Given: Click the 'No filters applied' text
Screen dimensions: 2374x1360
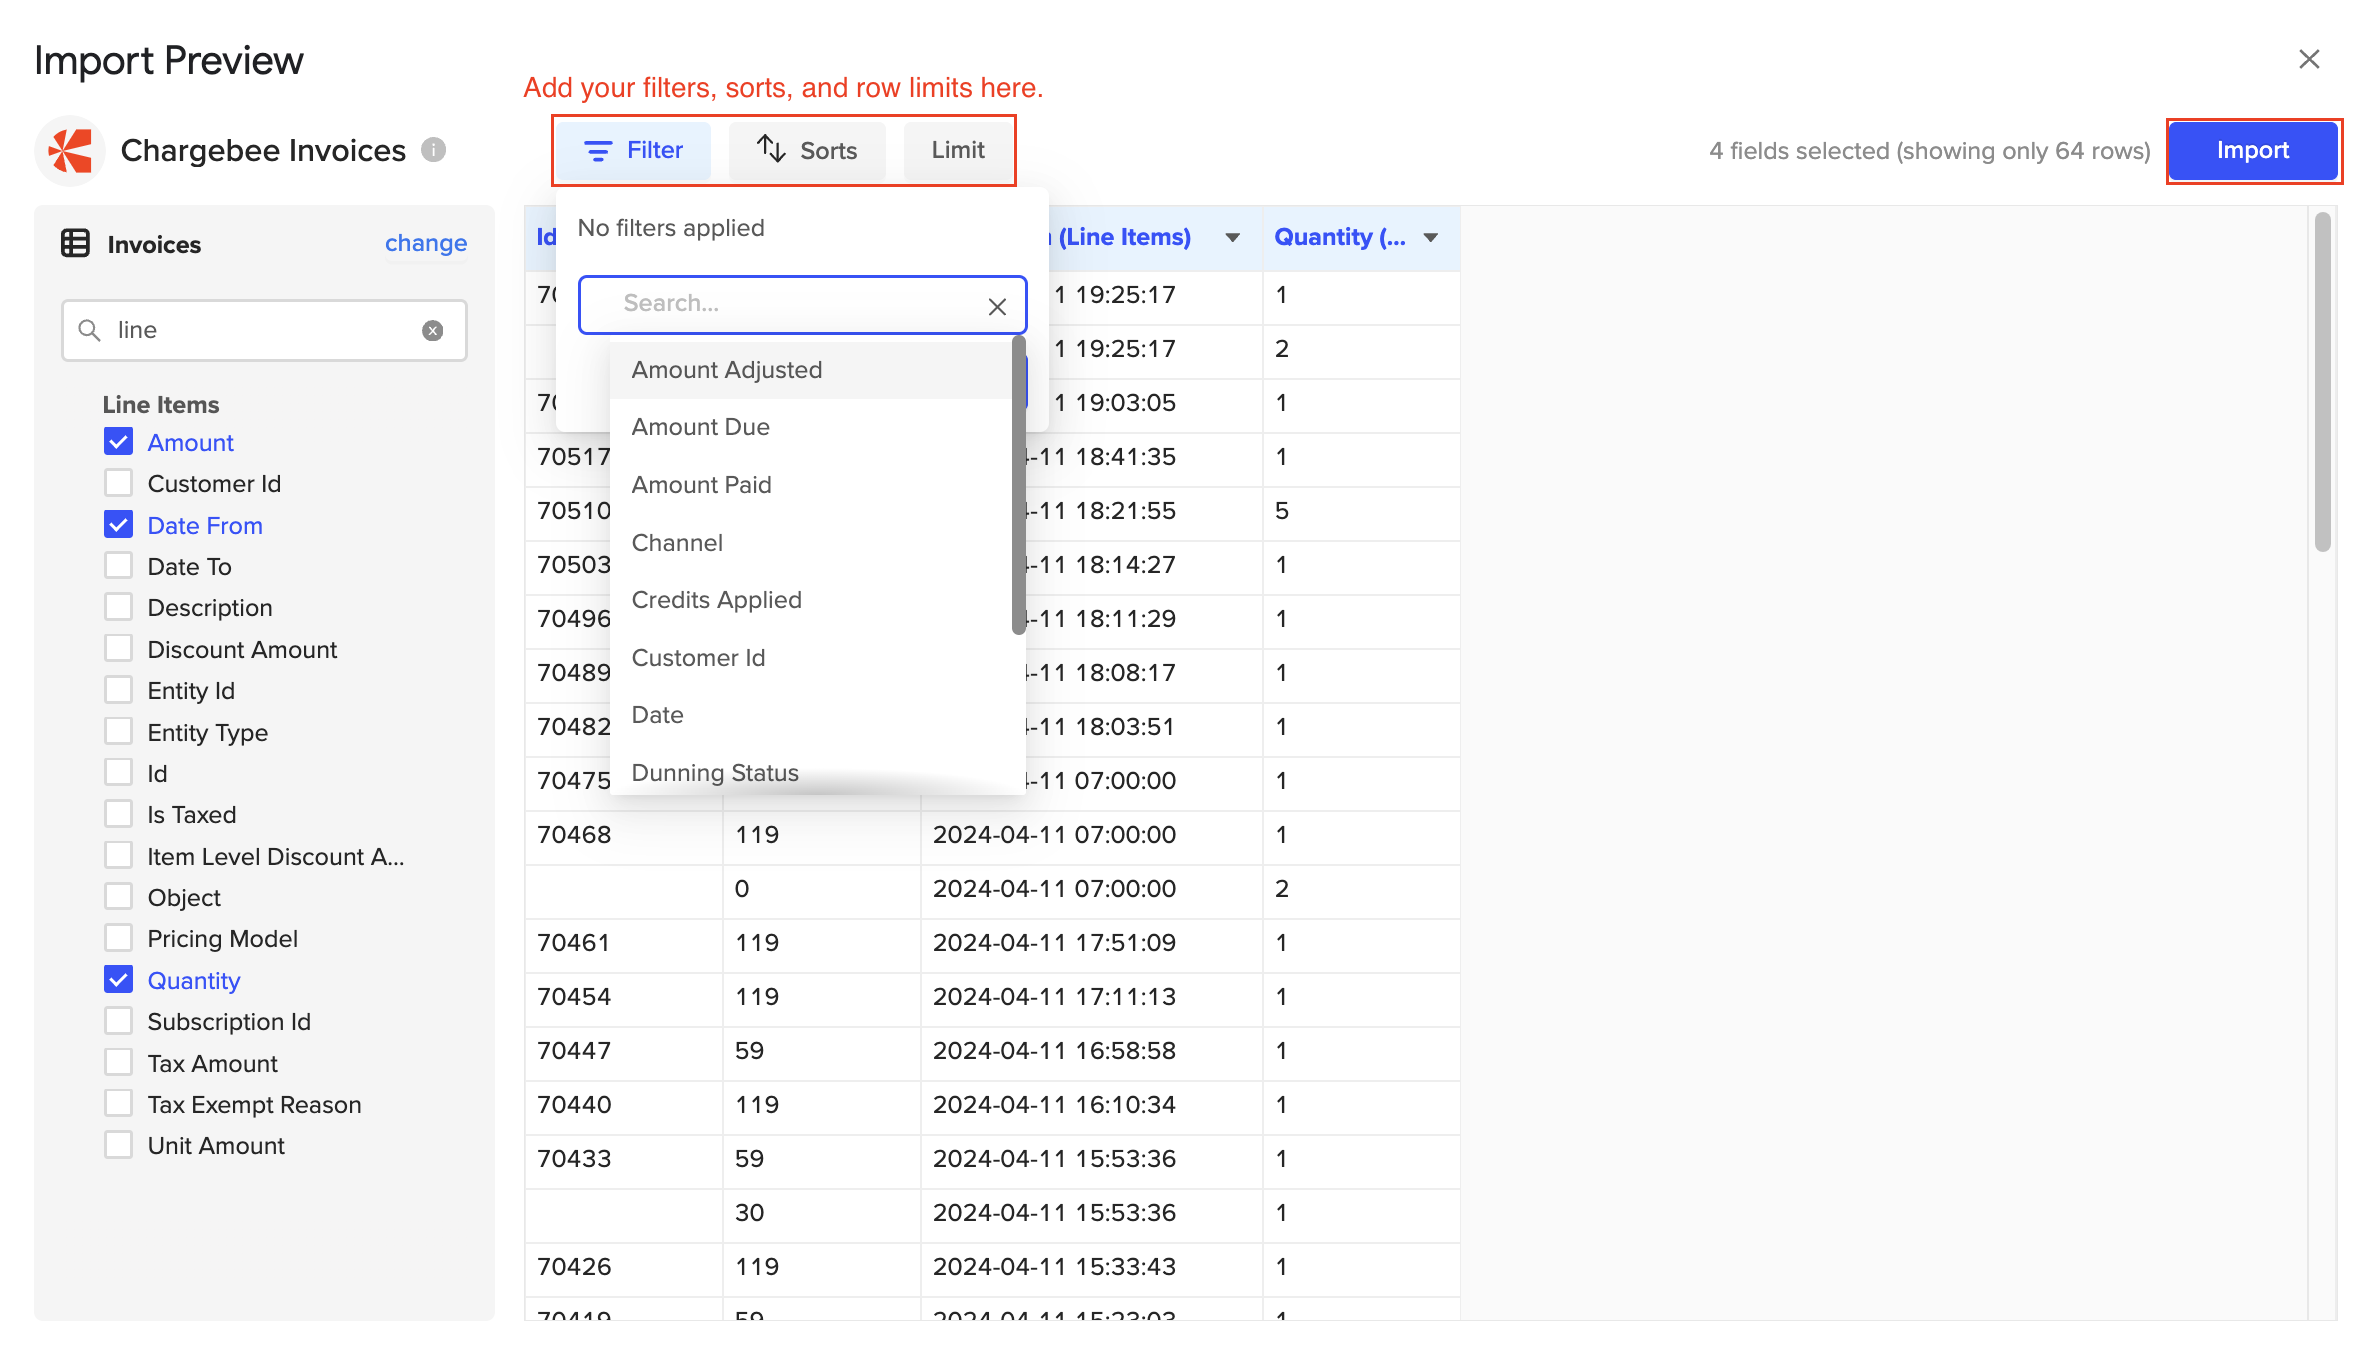Looking at the screenshot, I should click(671, 228).
